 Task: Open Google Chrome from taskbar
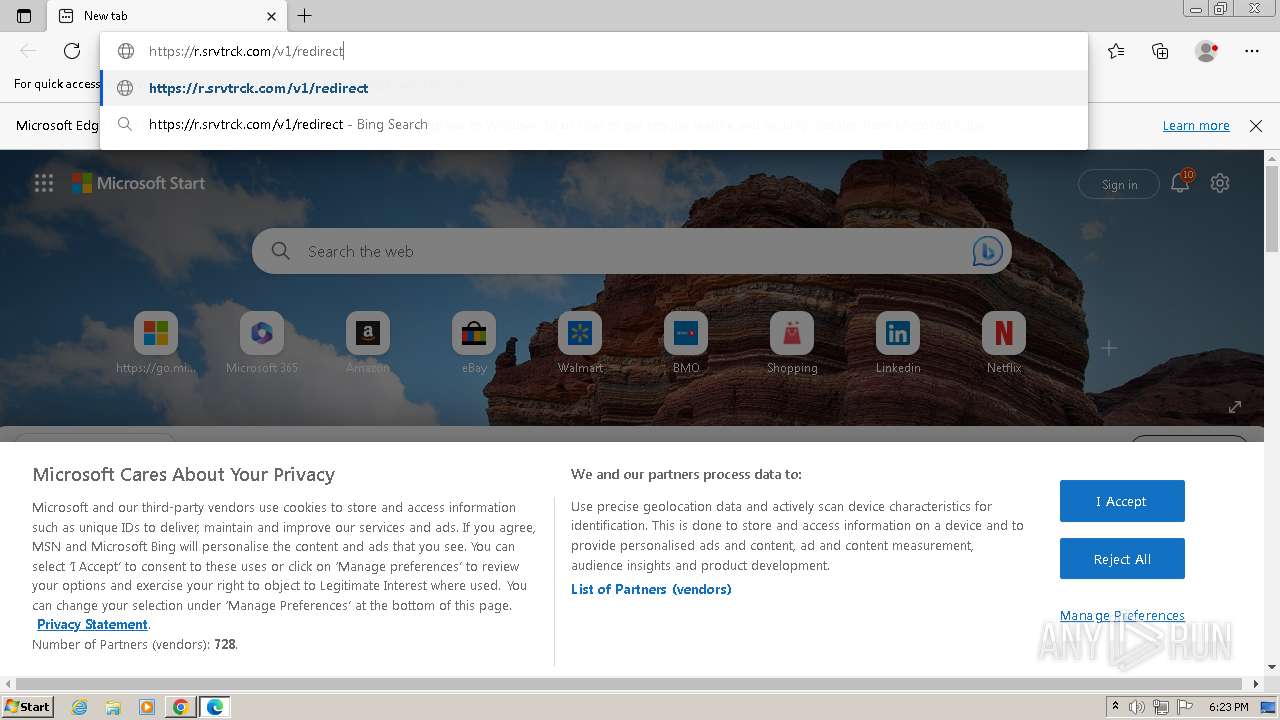180,707
